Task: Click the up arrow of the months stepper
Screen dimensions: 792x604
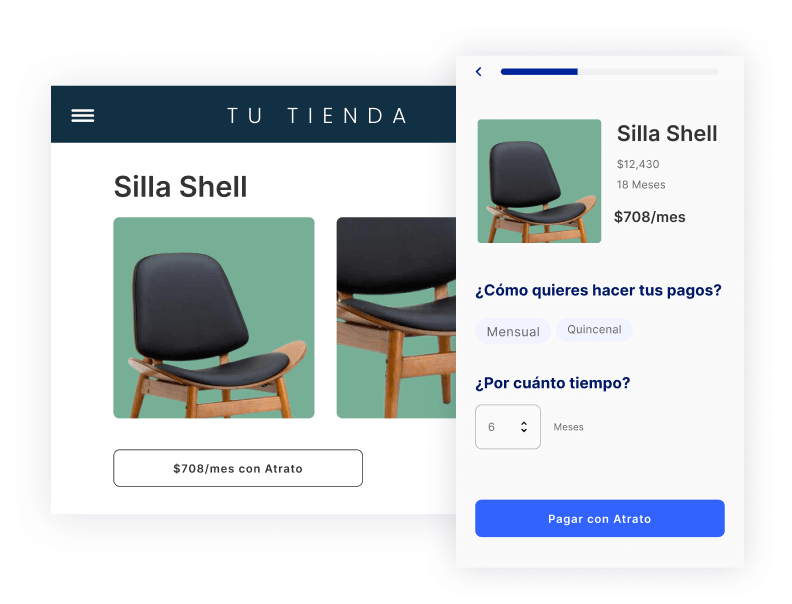Action: pyautogui.click(x=524, y=423)
